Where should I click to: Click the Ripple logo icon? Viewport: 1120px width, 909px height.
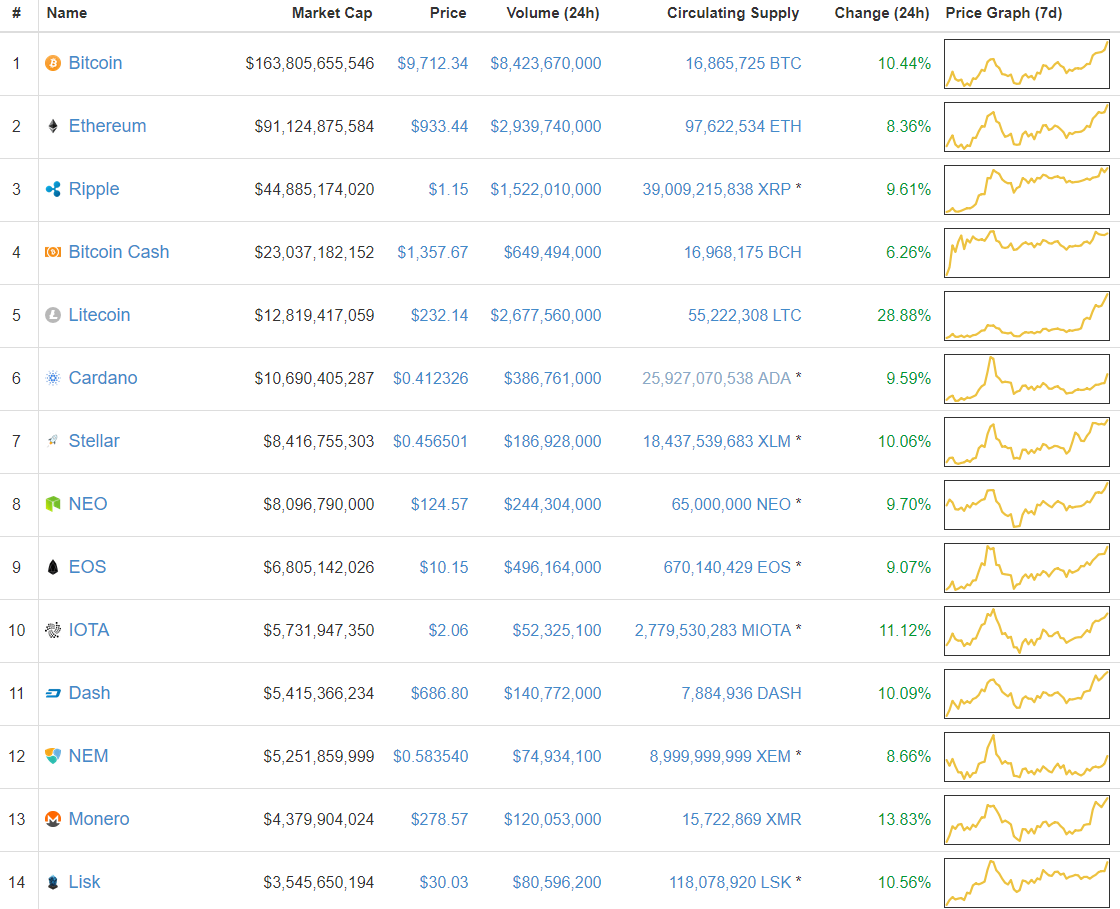tap(53, 189)
